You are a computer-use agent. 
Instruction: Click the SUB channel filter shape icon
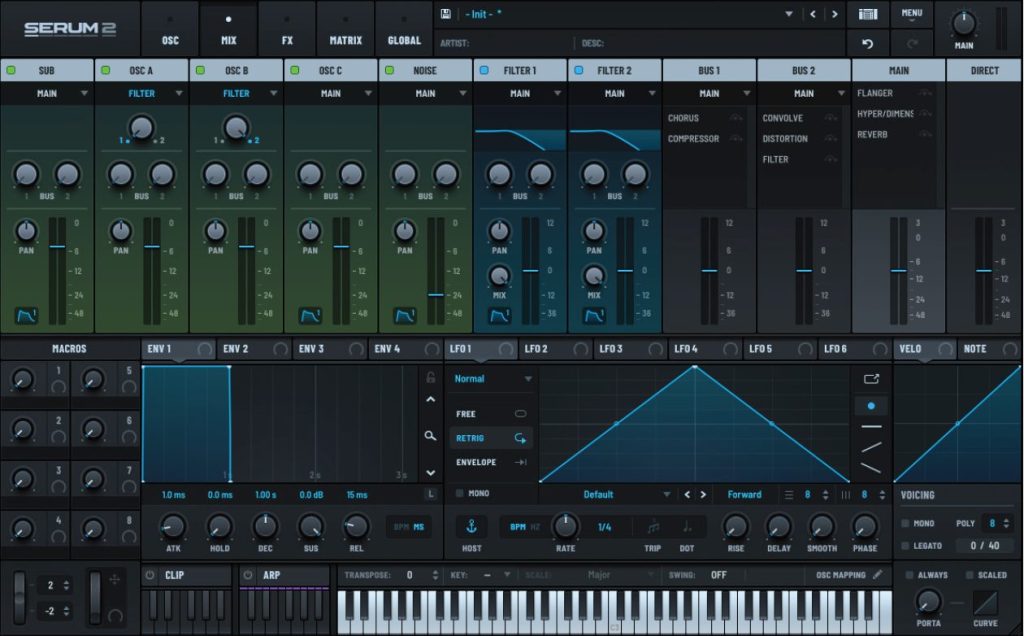click(x=26, y=316)
